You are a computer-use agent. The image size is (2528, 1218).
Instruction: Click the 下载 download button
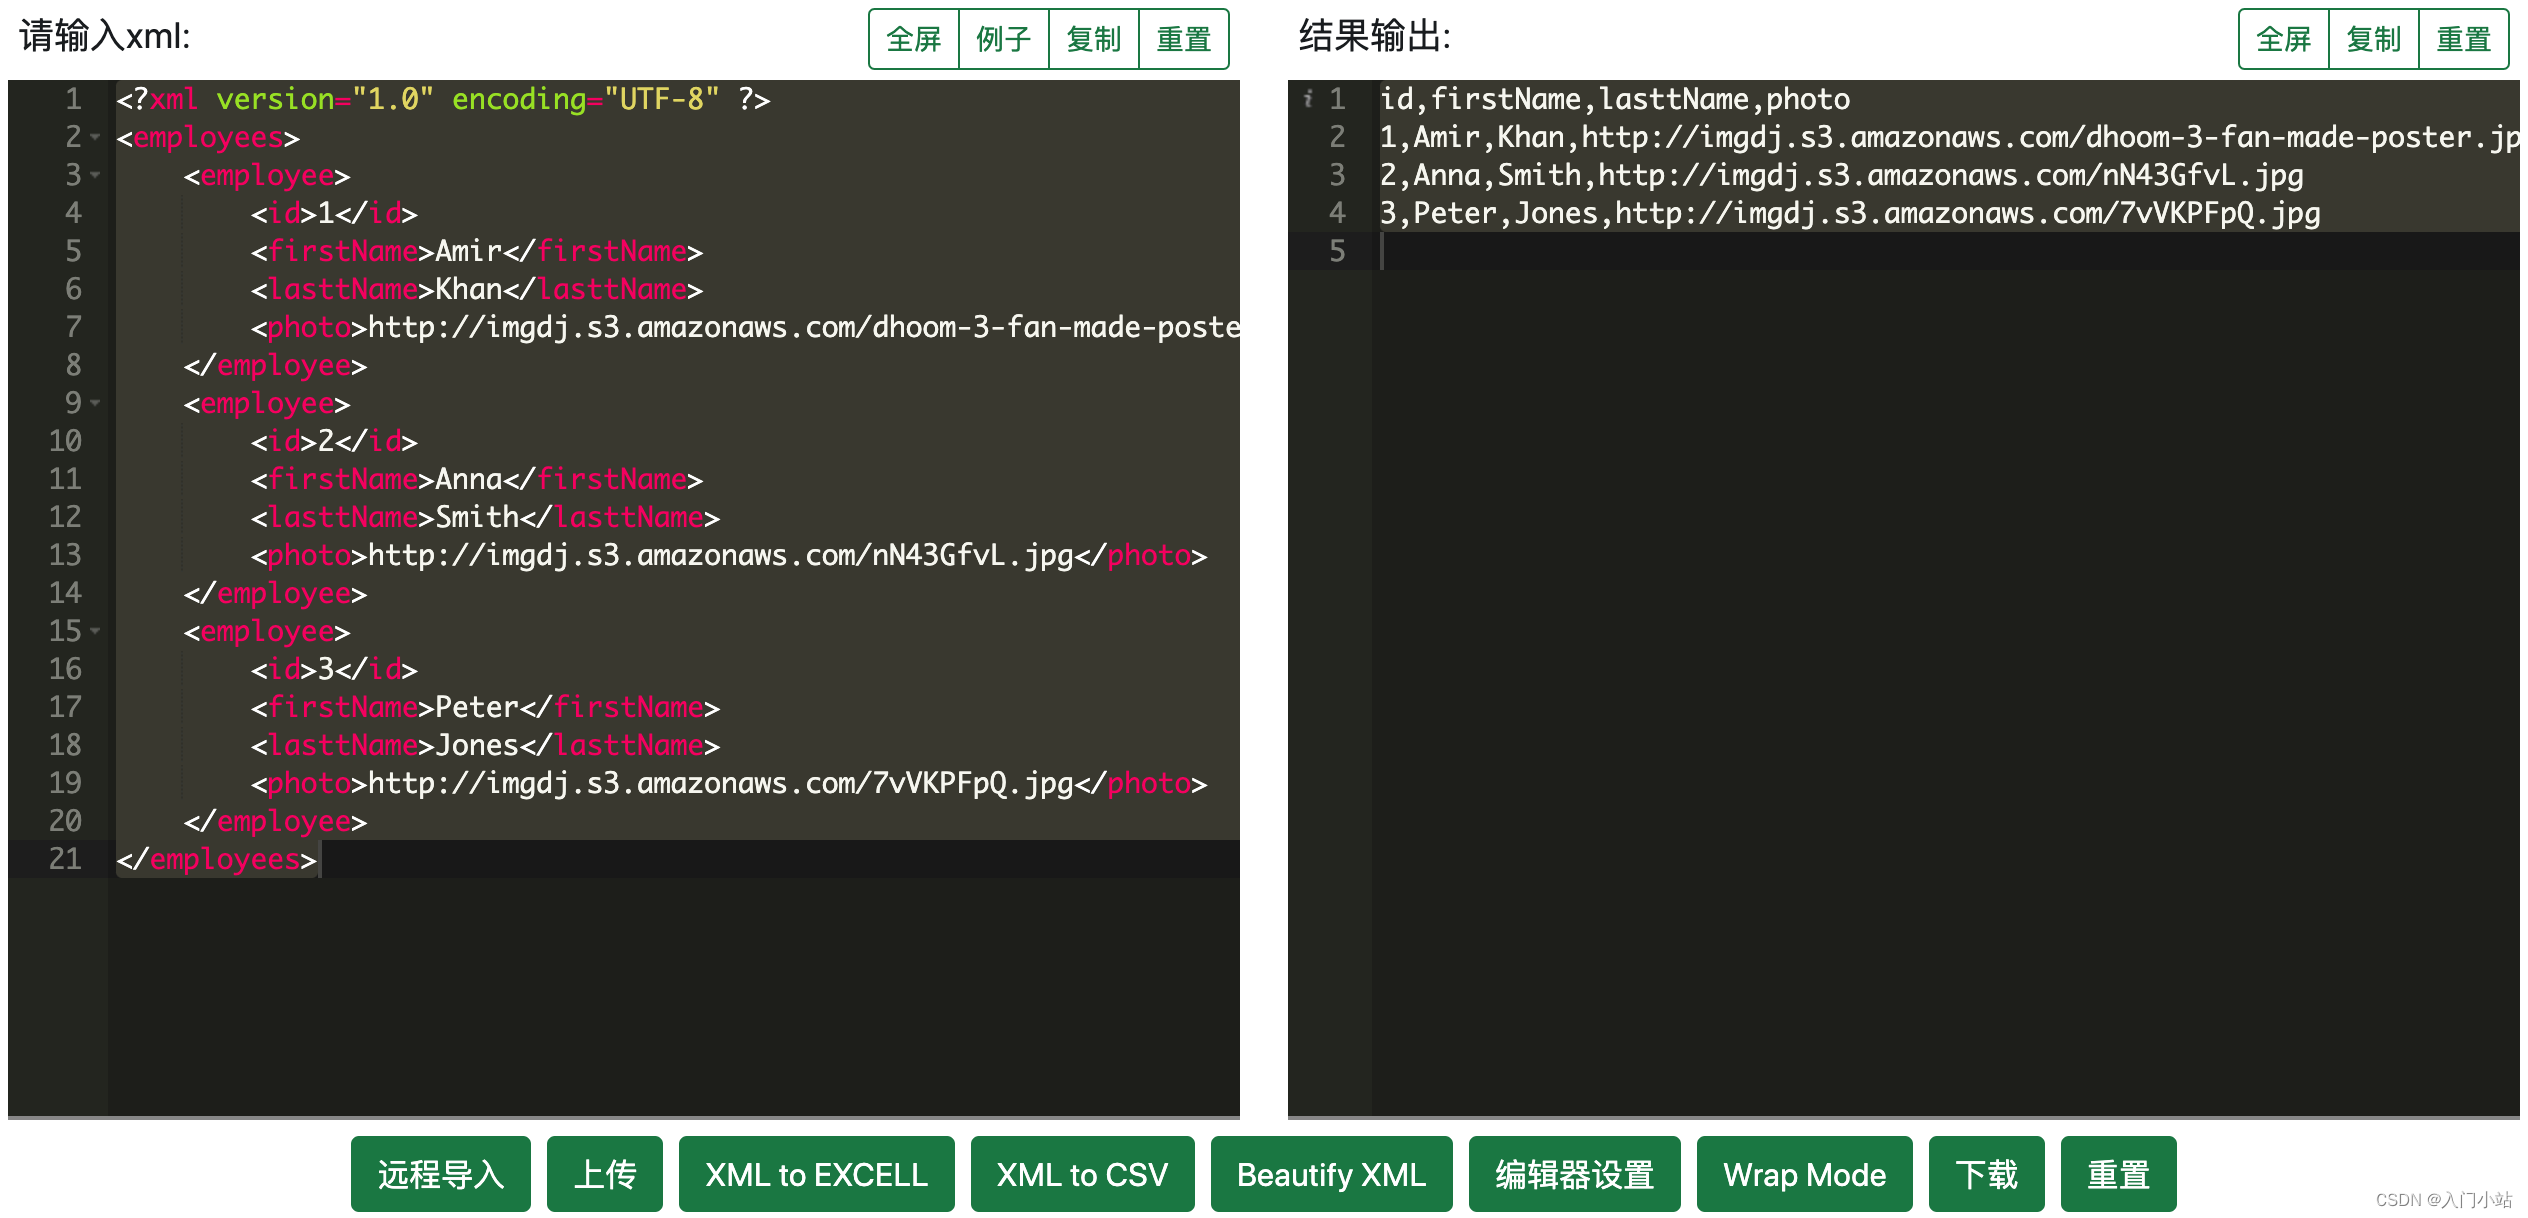1986,1174
